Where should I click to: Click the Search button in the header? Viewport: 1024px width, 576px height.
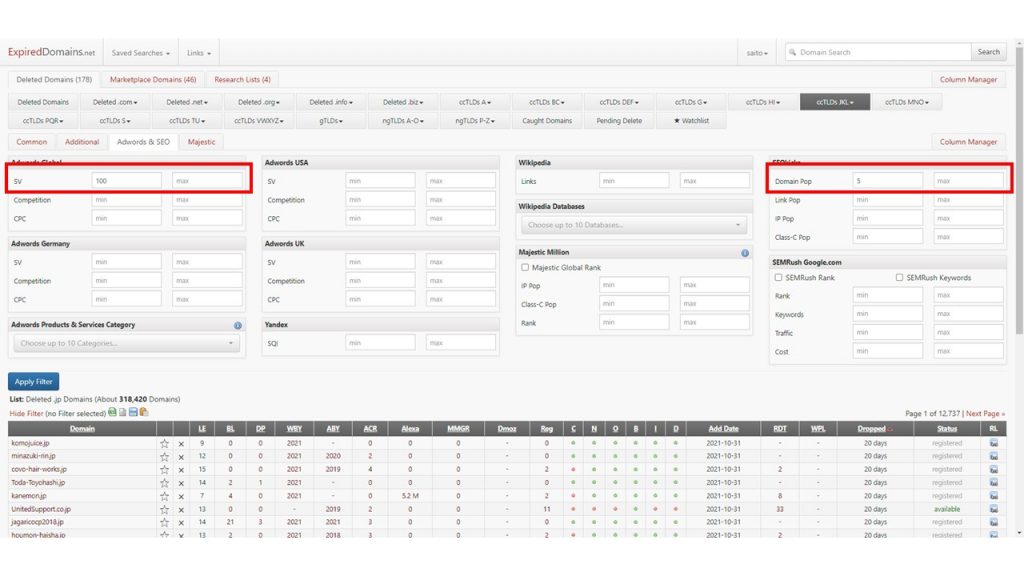tap(988, 52)
